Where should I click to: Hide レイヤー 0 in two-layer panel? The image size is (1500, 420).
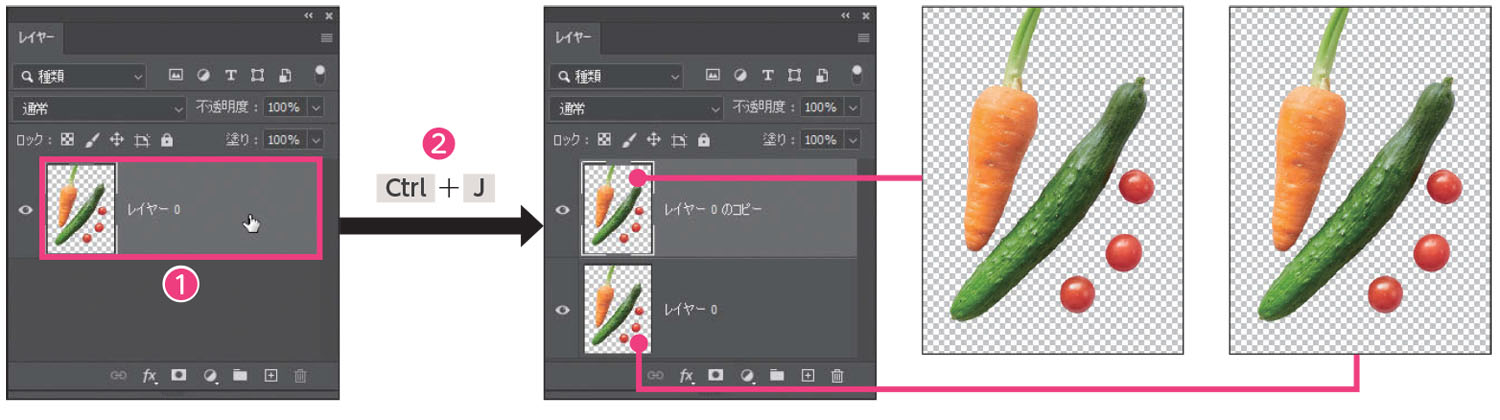click(563, 310)
